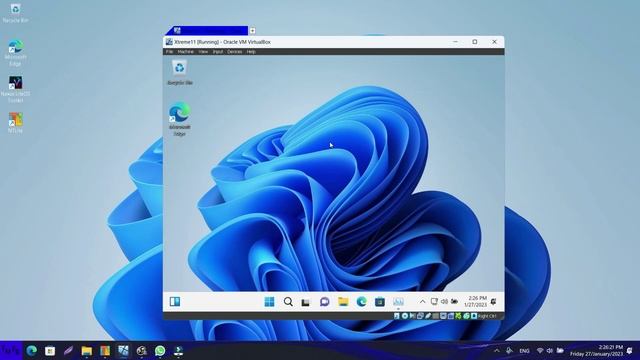This screenshot has width=640, height=360.
Task: Click the audio indicator in VirtualBox status bar
Action: coord(413,316)
